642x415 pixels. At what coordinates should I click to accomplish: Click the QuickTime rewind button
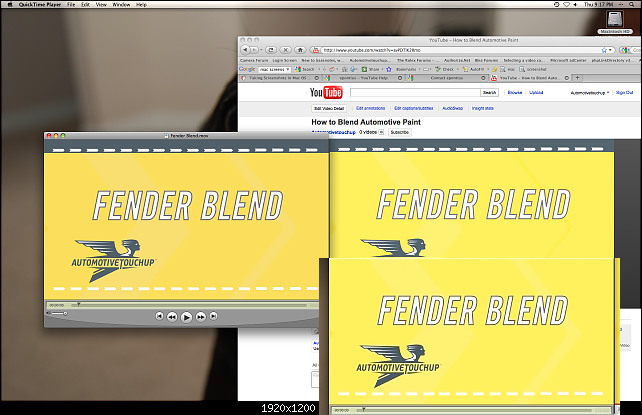click(172, 317)
